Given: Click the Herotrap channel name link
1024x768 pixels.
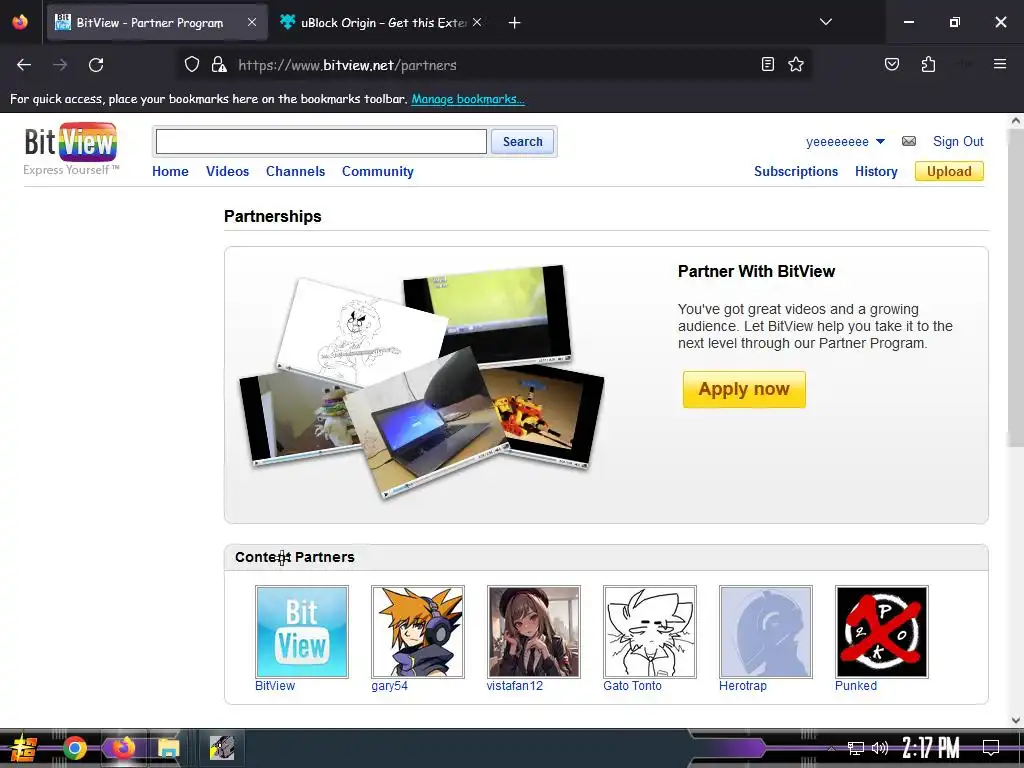Looking at the screenshot, I should (x=743, y=686).
